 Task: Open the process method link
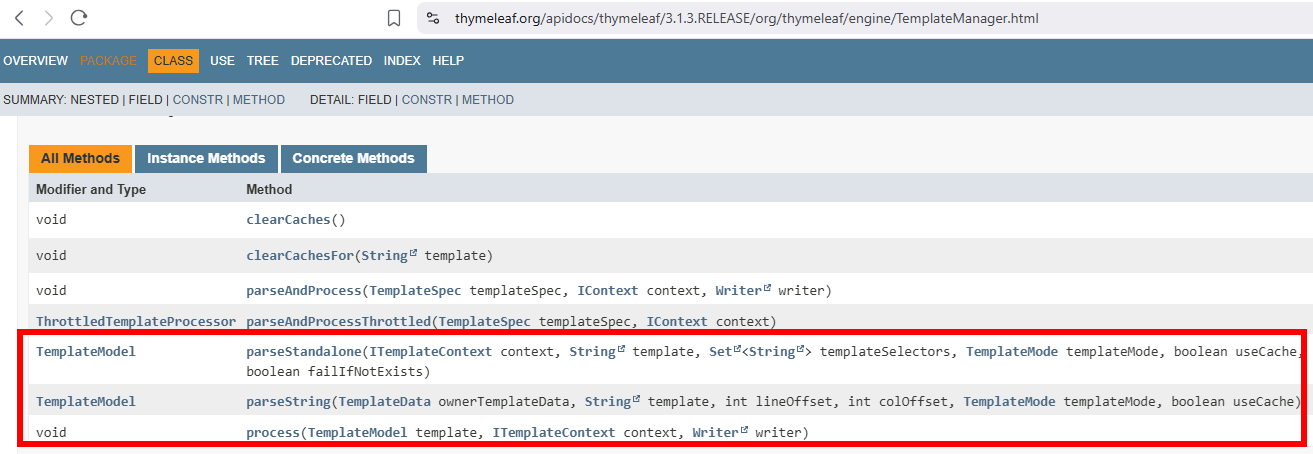click(273, 433)
